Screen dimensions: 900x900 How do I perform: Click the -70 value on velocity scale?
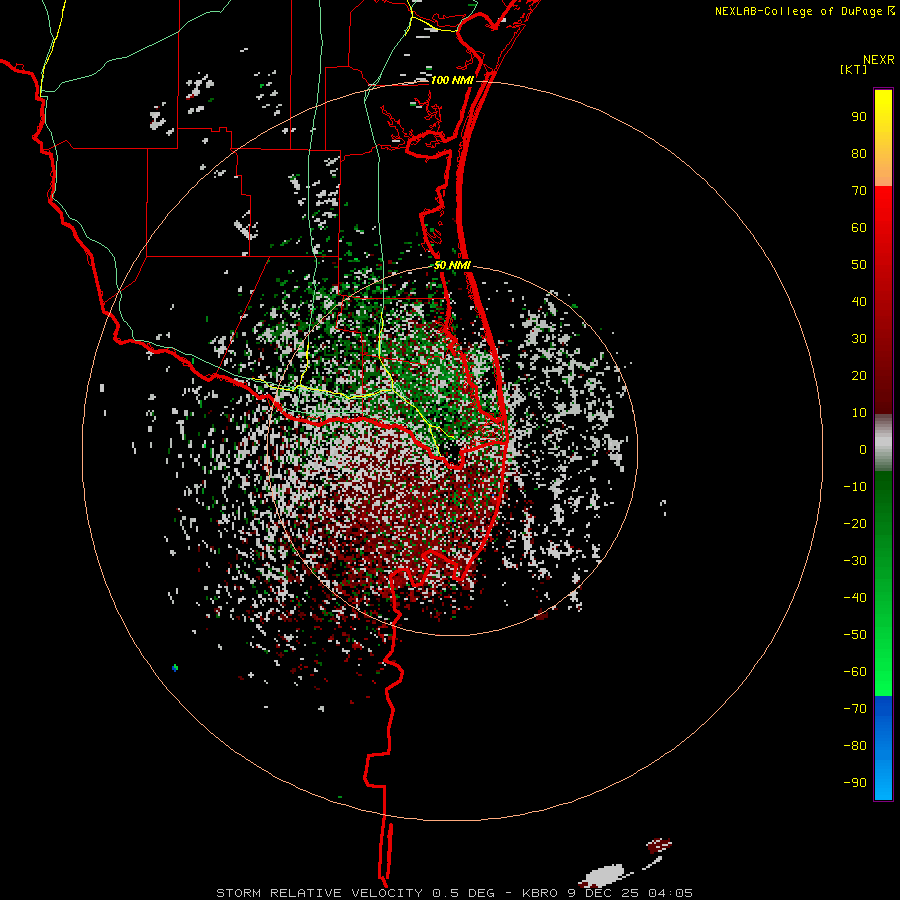click(855, 709)
